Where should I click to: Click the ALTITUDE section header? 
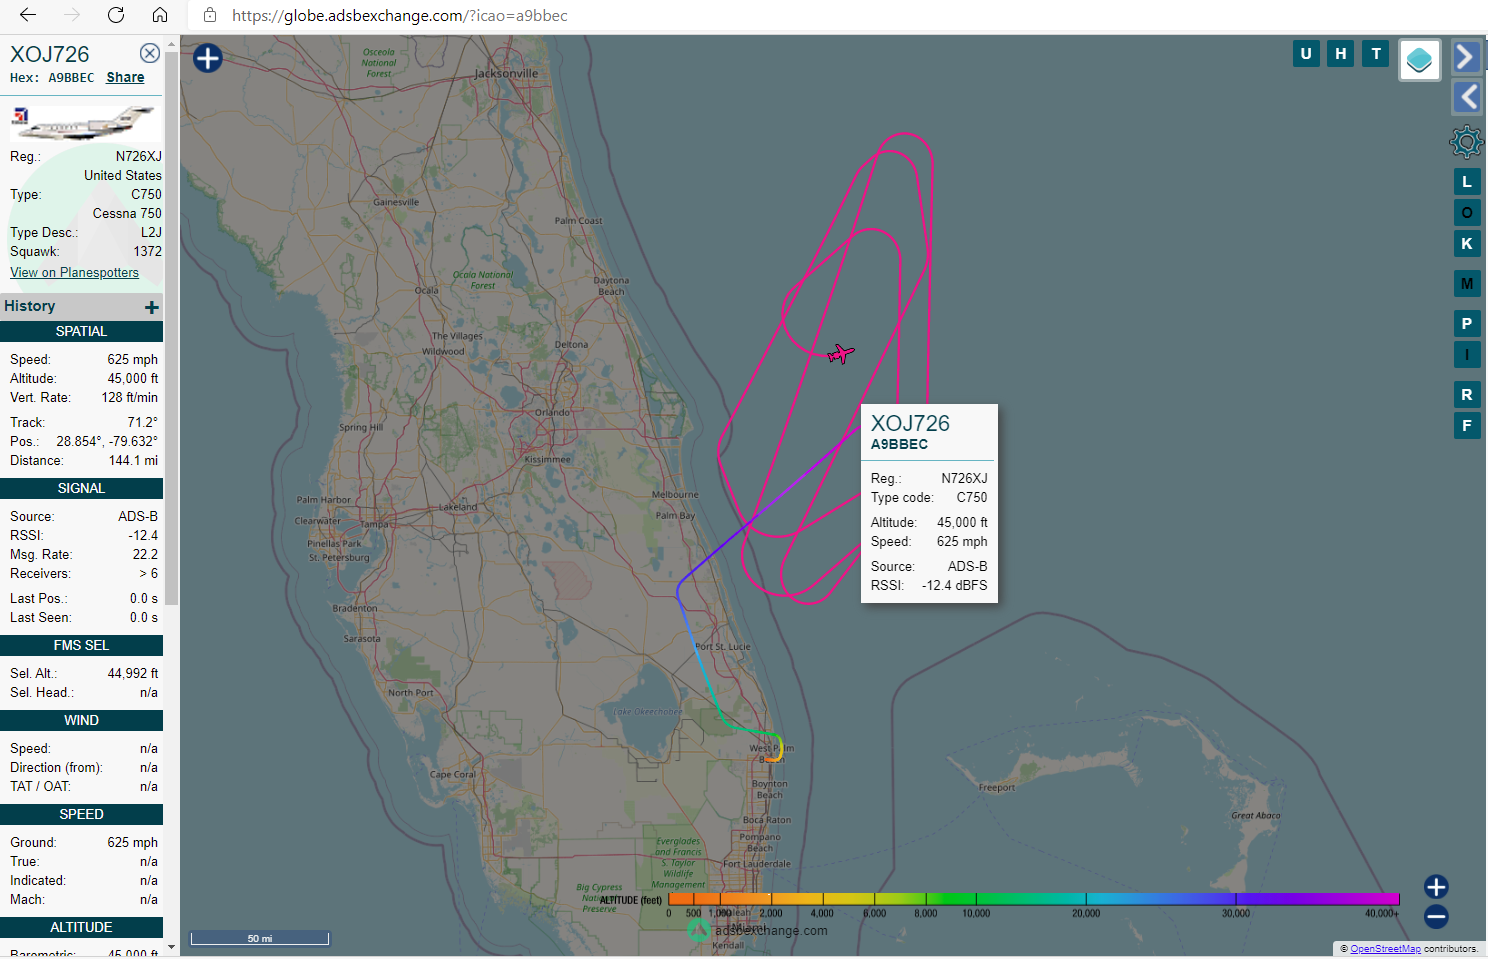point(81,927)
